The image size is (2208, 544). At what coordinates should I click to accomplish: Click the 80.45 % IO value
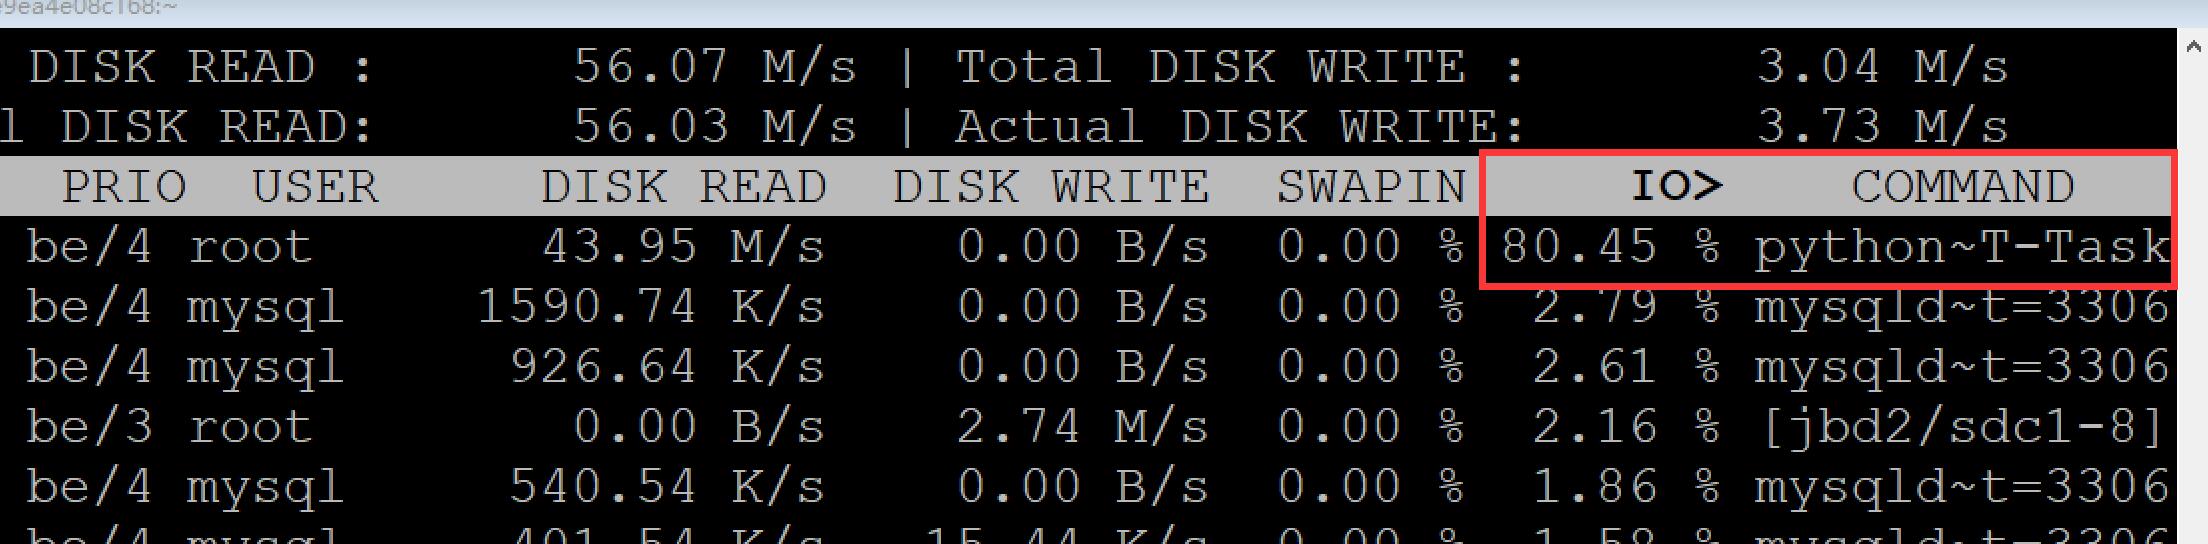(x=1610, y=247)
